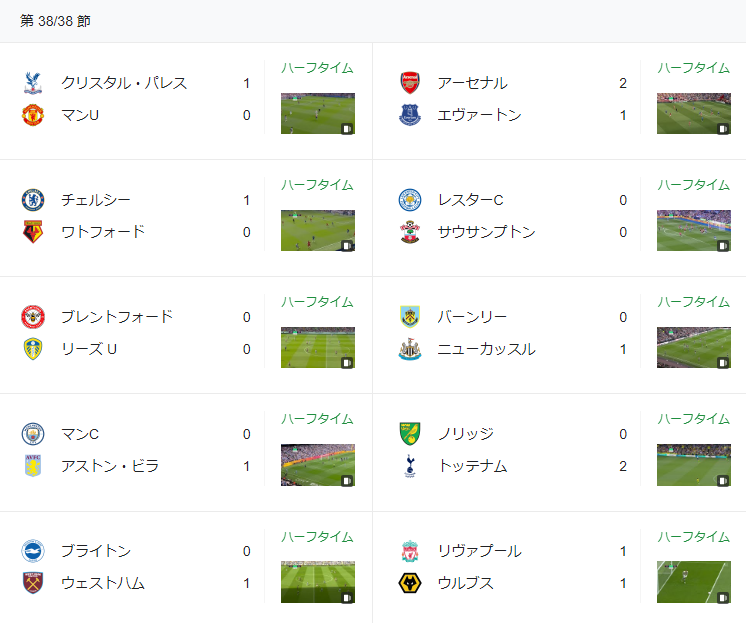Click the Wolves club crest
This screenshot has width=746, height=623.
[x=409, y=583]
